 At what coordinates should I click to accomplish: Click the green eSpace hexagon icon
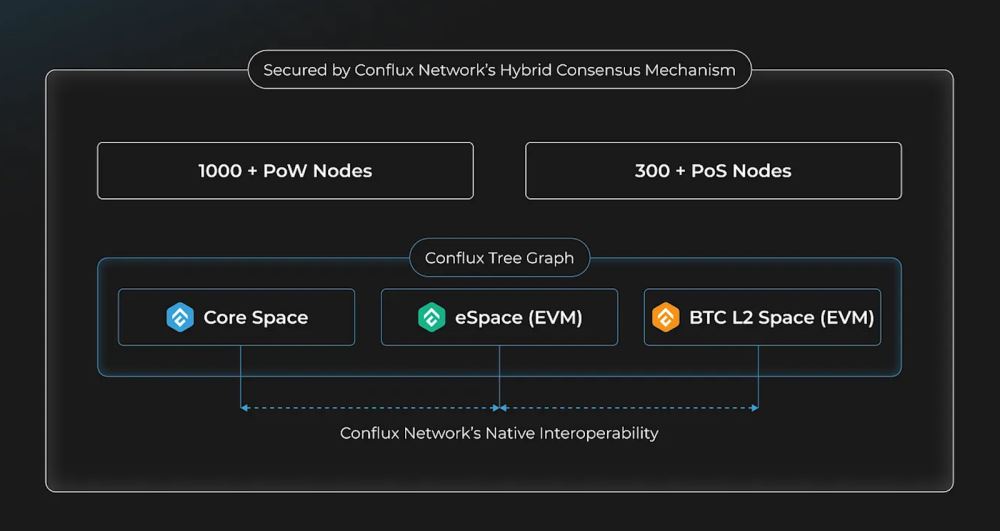coord(432,318)
